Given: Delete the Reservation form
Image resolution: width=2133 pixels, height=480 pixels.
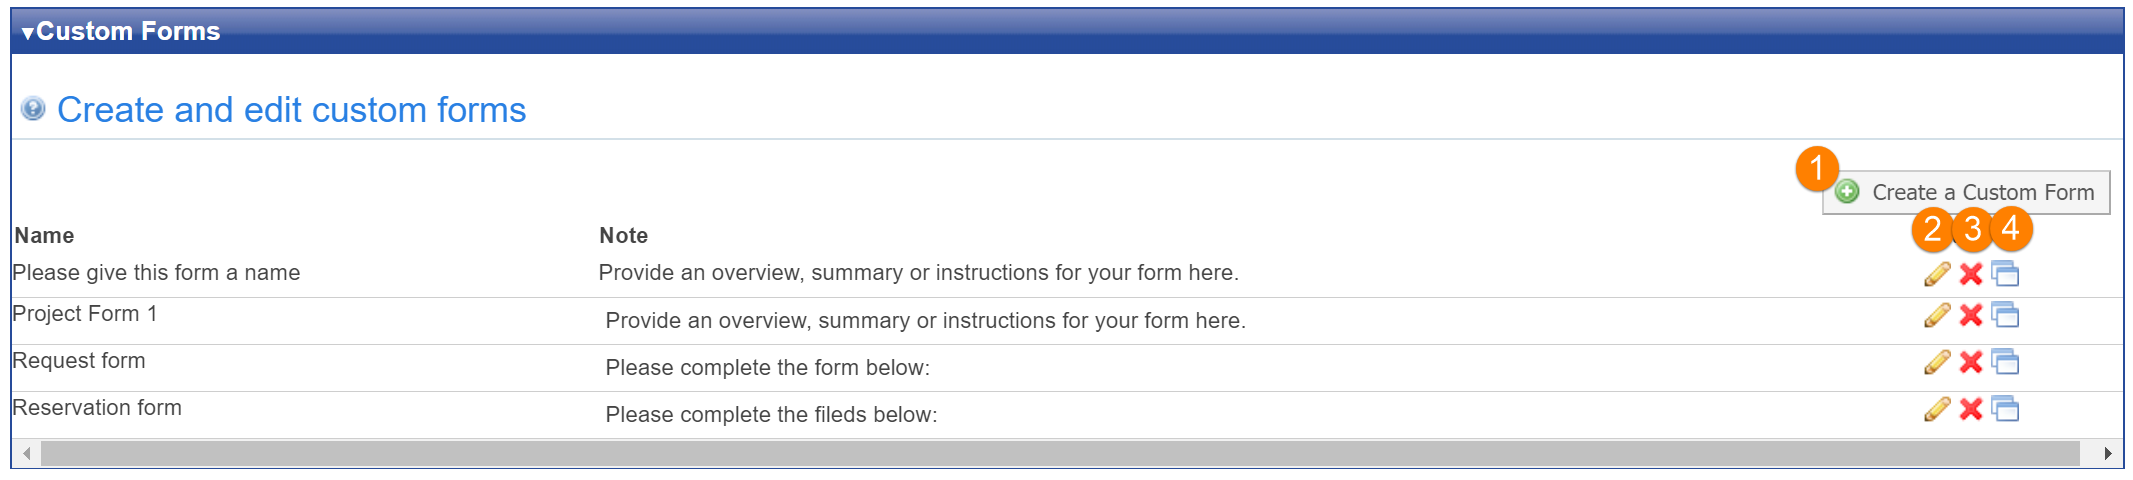Looking at the screenshot, I should point(1971,409).
